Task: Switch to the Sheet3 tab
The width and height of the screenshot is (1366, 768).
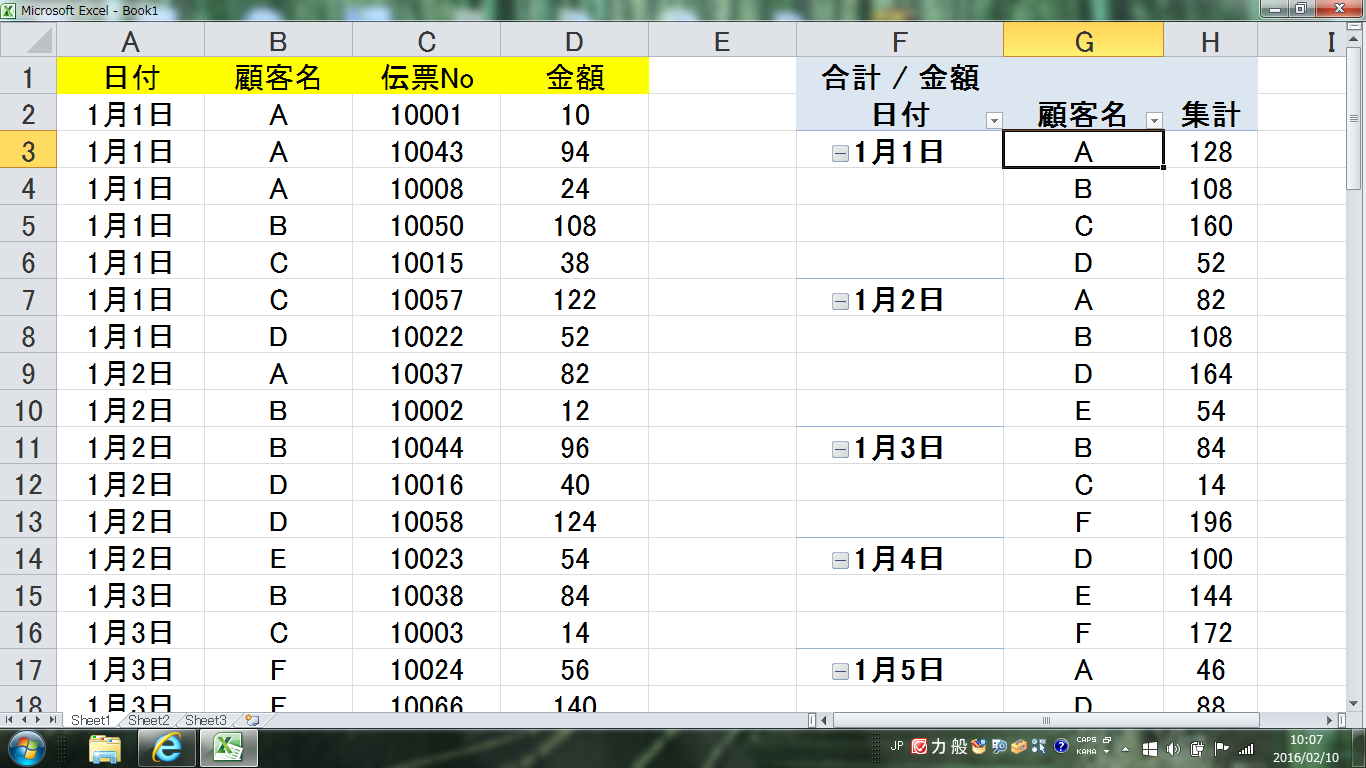Action: pos(206,720)
